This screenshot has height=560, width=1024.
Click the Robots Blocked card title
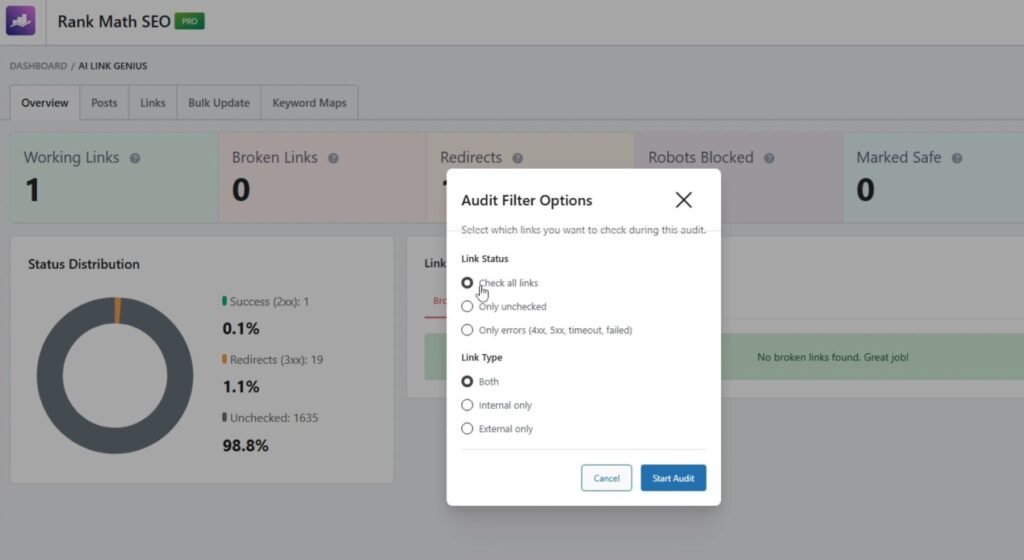tap(701, 157)
